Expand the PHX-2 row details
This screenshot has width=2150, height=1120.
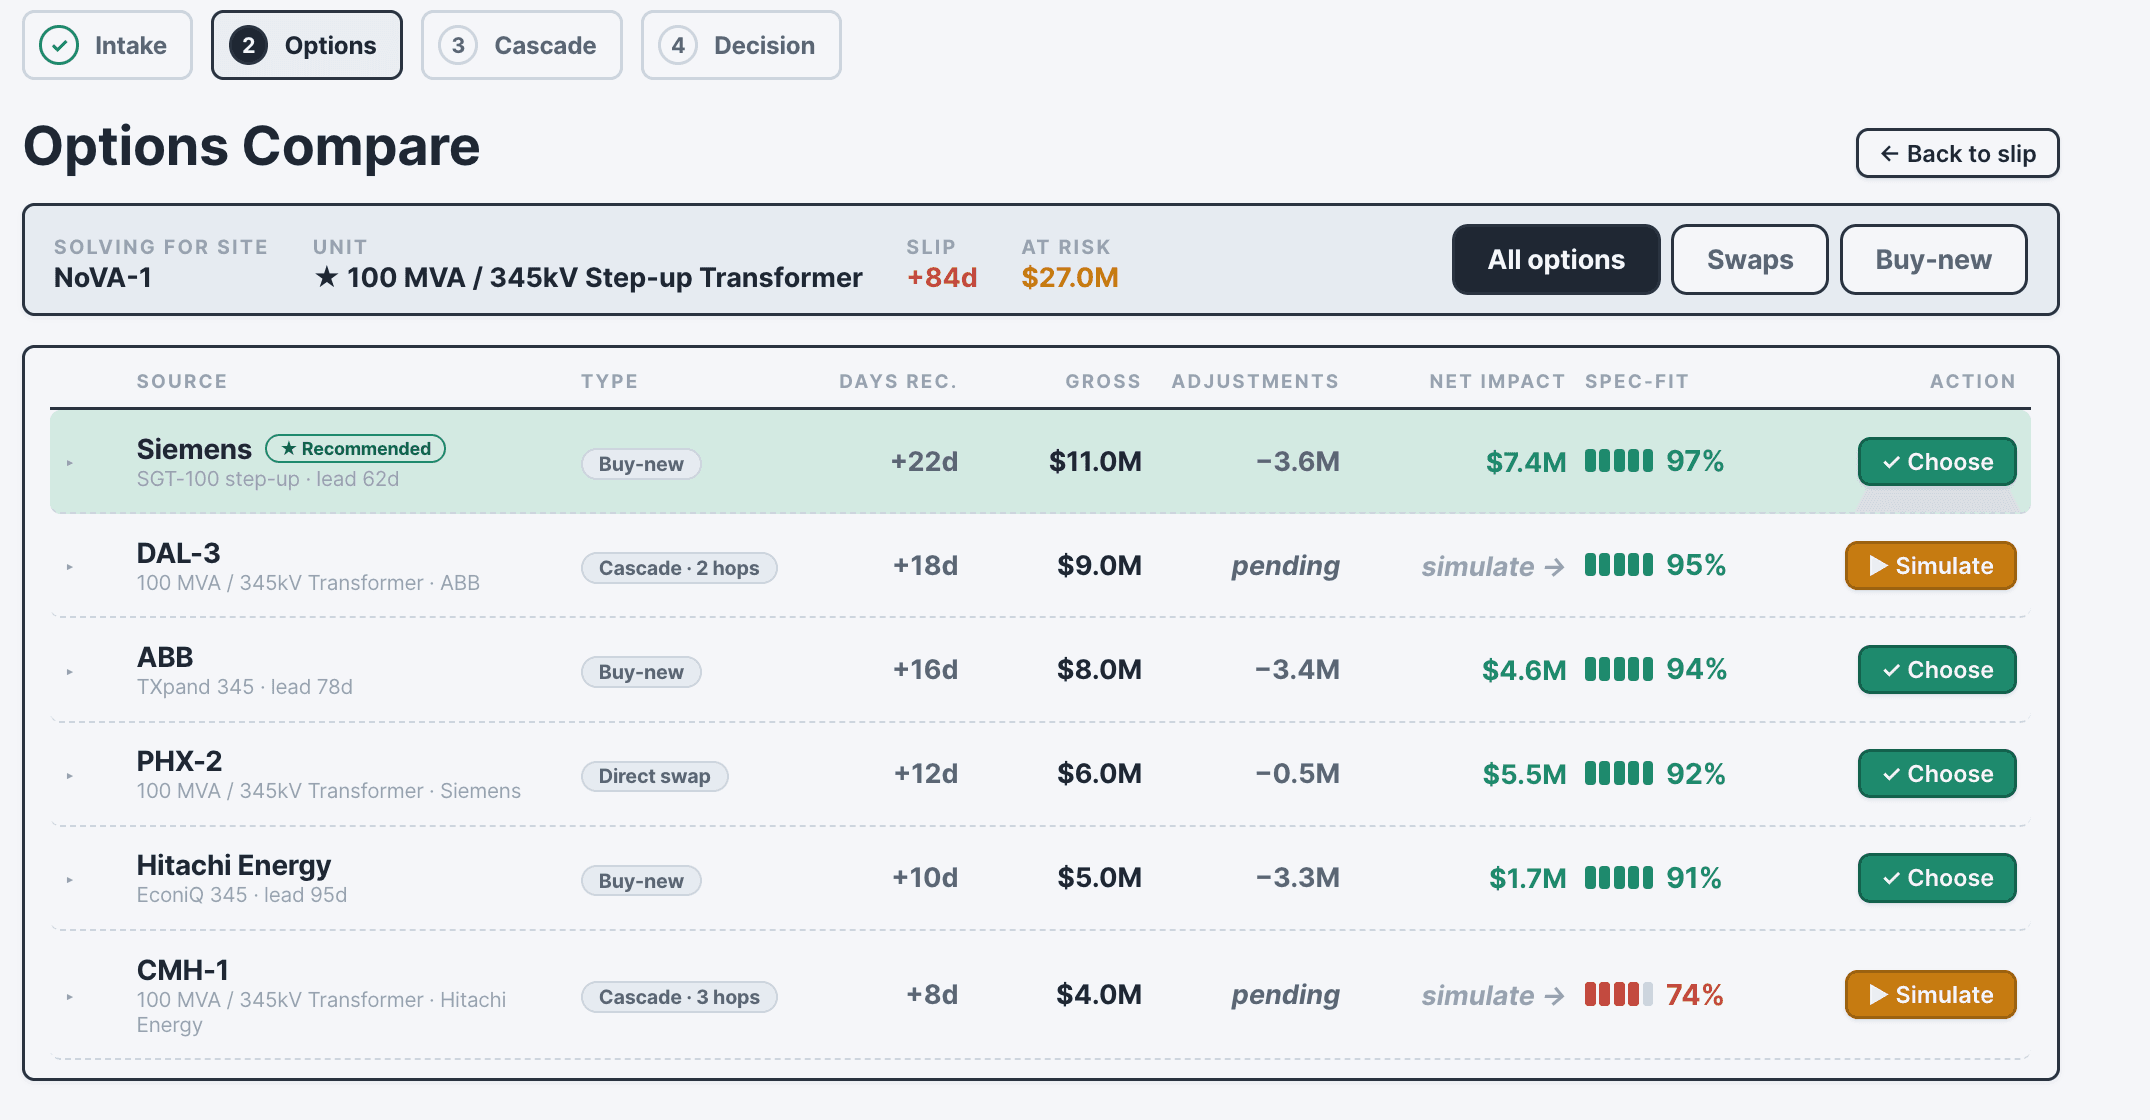70,775
